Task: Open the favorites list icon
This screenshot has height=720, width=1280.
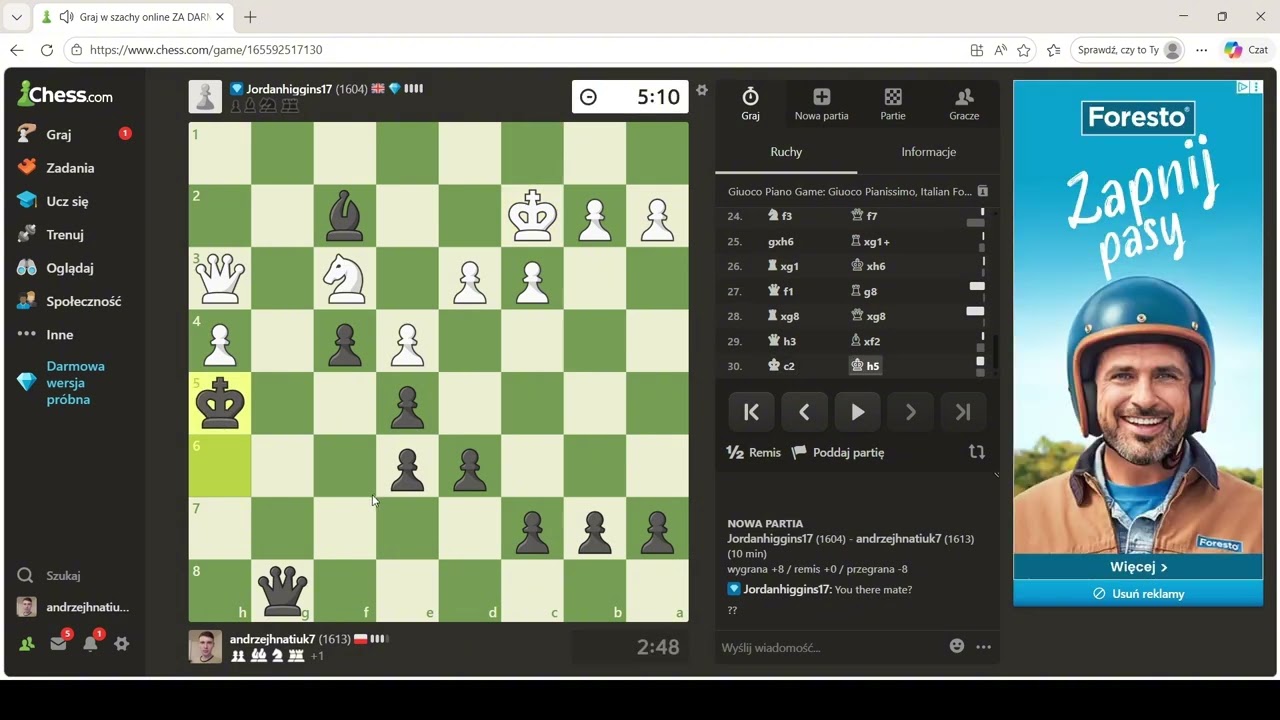Action: tap(1053, 50)
